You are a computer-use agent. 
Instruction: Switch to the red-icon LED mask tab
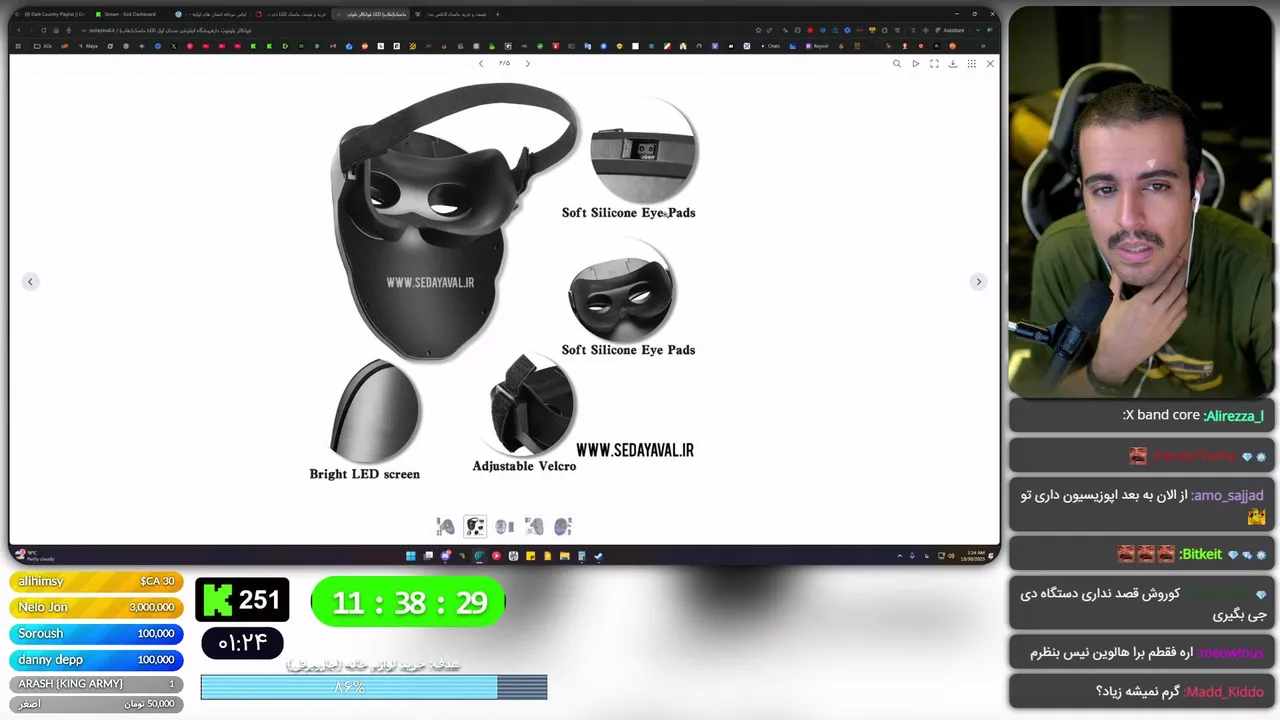[292, 14]
